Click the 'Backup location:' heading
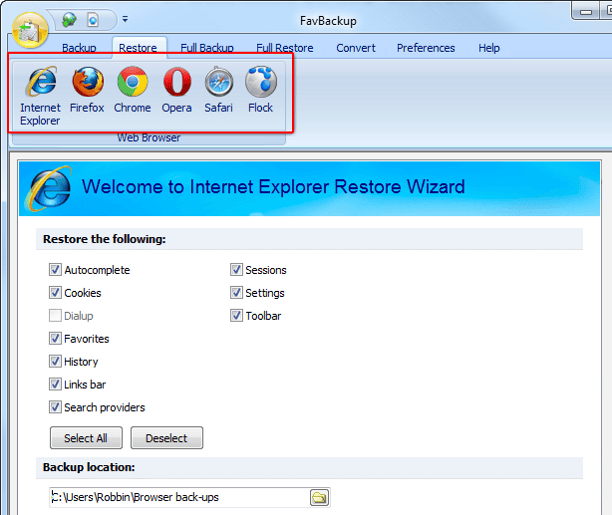Image resolution: width=612 pixels, height=515 pixels. point(89,467)
